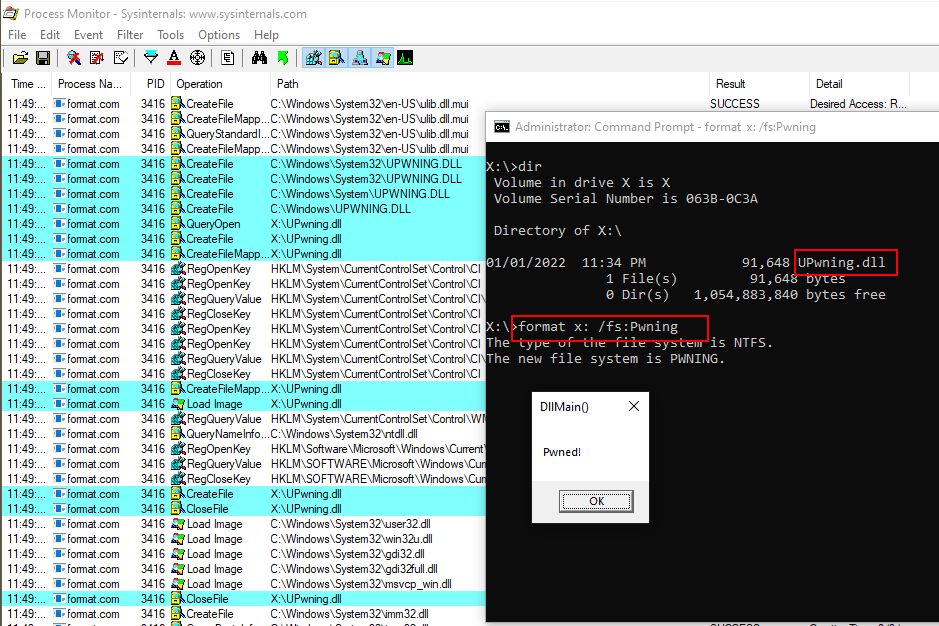Click 'Desired Access: R...' detail cell
Viewport: 939px width, 626px height.
tap(858, 104)
